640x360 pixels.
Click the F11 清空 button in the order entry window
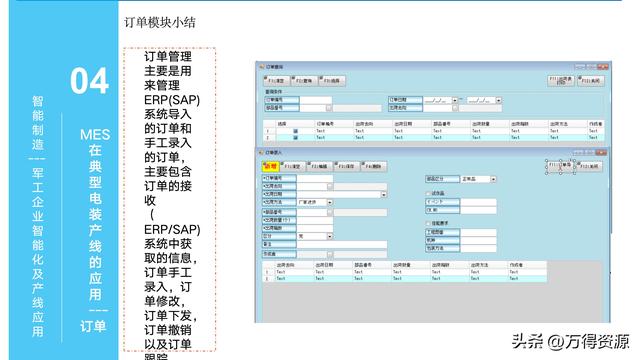(293, 166)
